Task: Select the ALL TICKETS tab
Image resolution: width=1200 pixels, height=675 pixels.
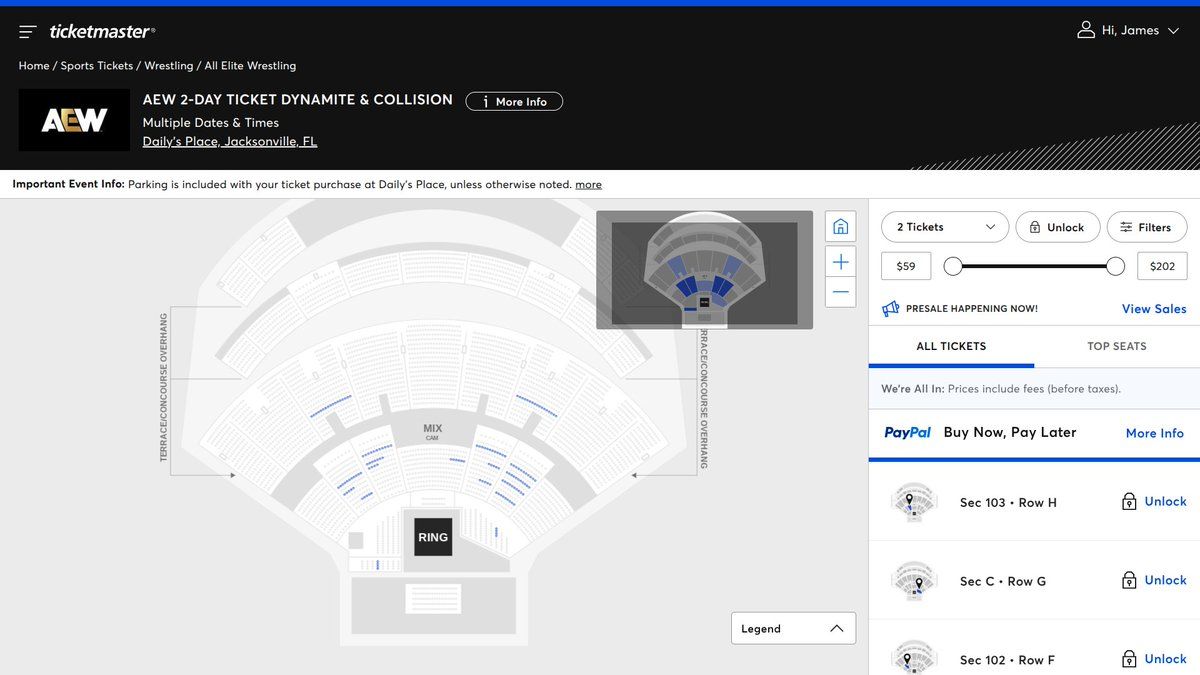Action: click(x=949, y=346)
